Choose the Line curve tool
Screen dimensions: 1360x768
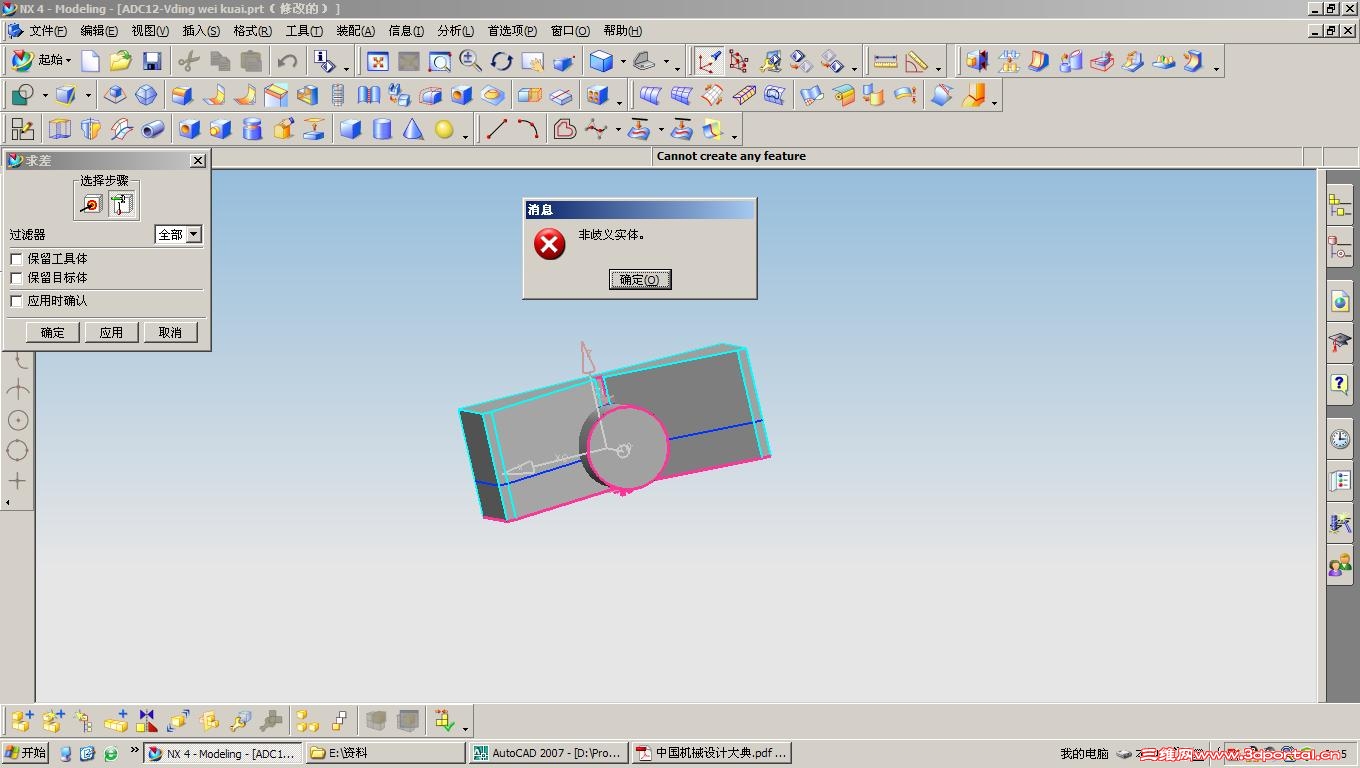497,129
